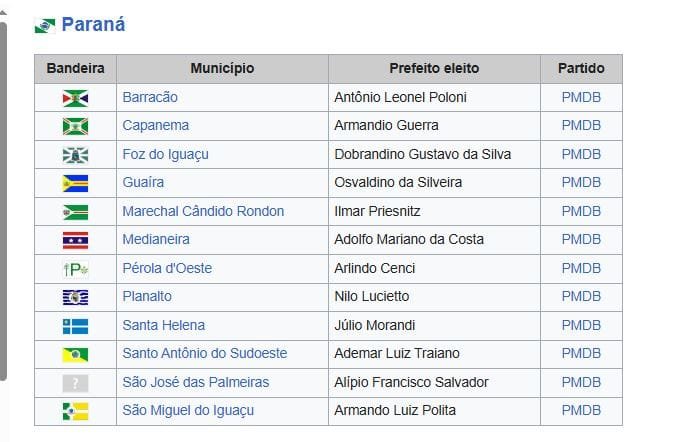Screen dimensions: 682x442
Task: Click the Paraná state flag icon
Action: [45, 25]
